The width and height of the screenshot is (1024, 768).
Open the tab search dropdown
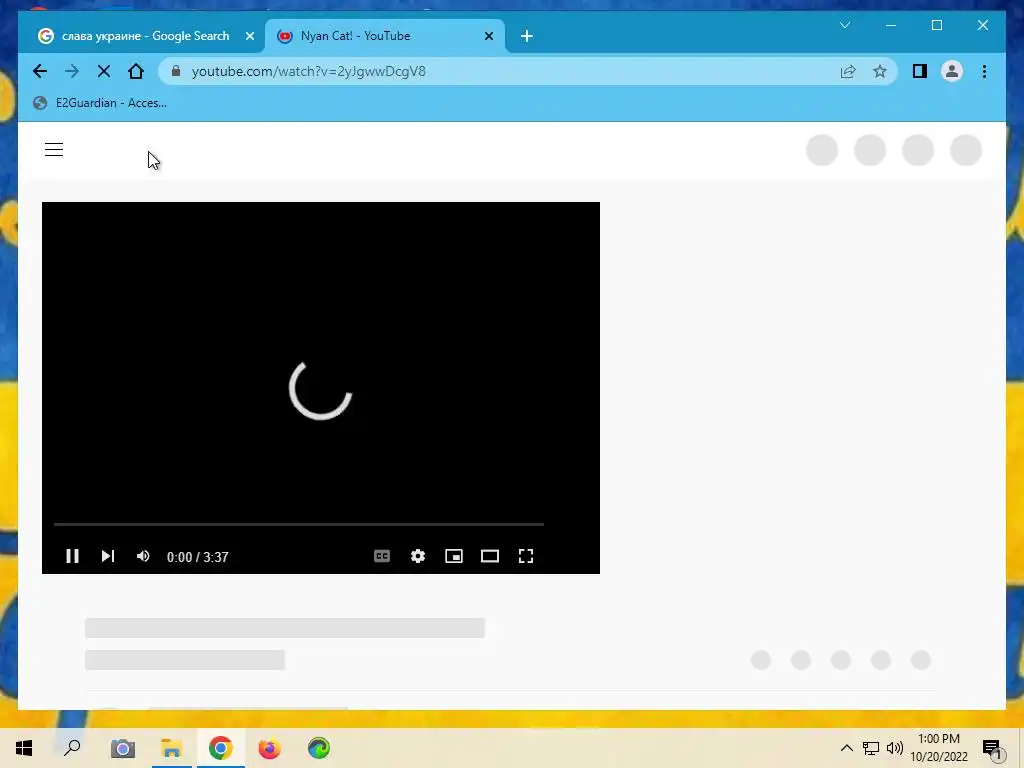click(845, 25)
